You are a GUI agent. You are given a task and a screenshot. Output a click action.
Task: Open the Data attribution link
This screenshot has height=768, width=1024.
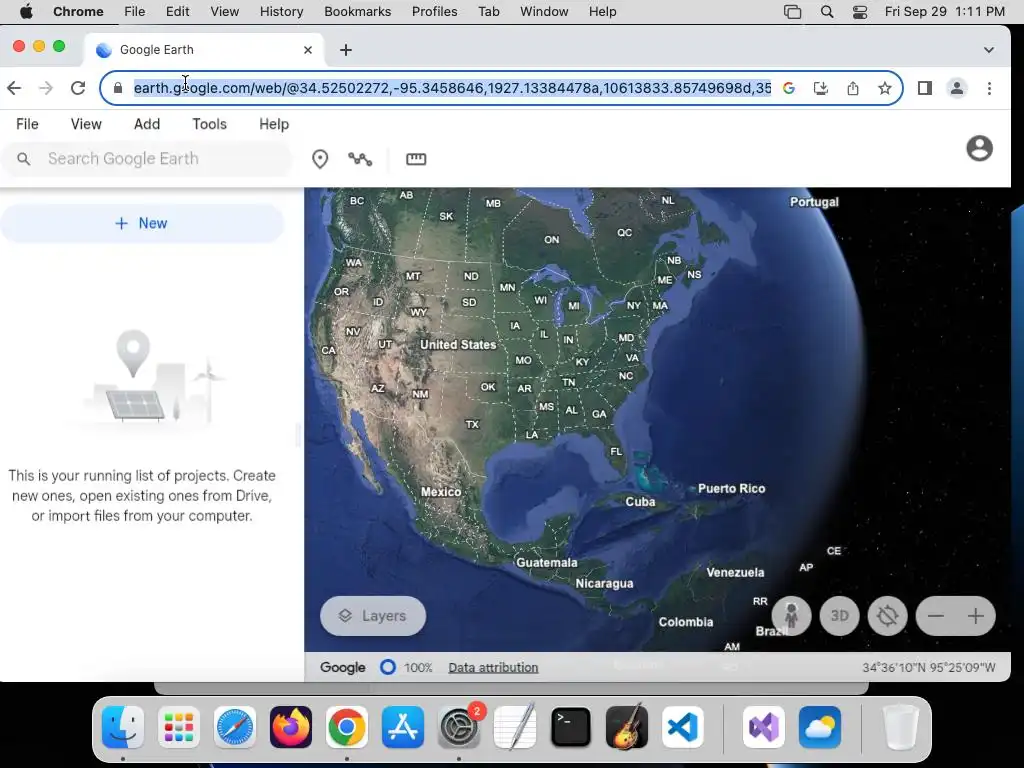[493, 667]
